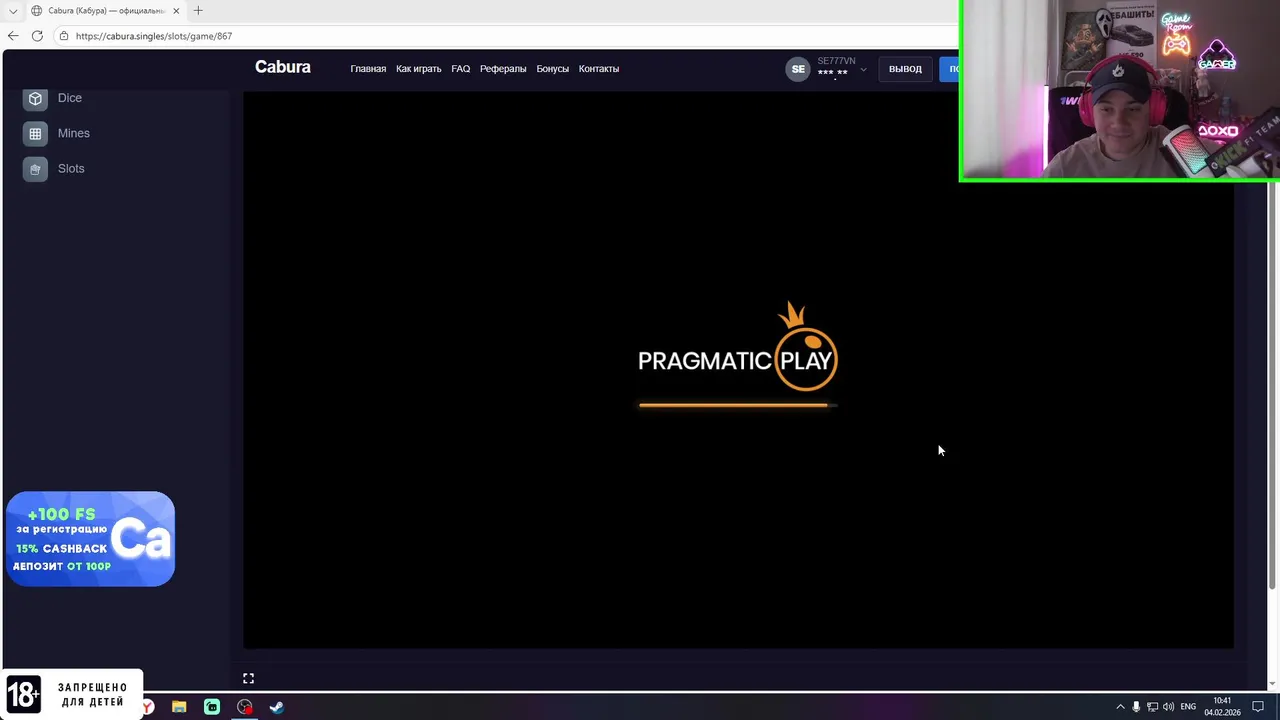1280x720 pixels.
Task: Show hidden system tray icons
Action: point(1120,707)
